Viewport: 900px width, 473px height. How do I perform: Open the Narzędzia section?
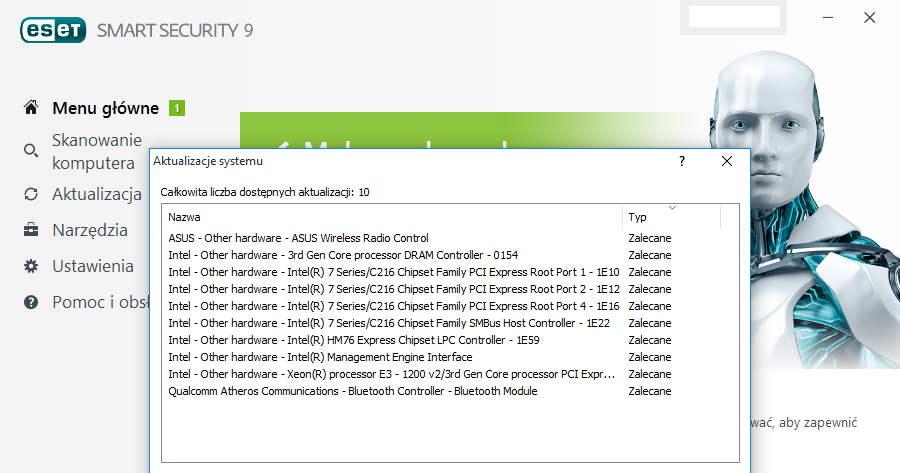click(x=90, y=230)
